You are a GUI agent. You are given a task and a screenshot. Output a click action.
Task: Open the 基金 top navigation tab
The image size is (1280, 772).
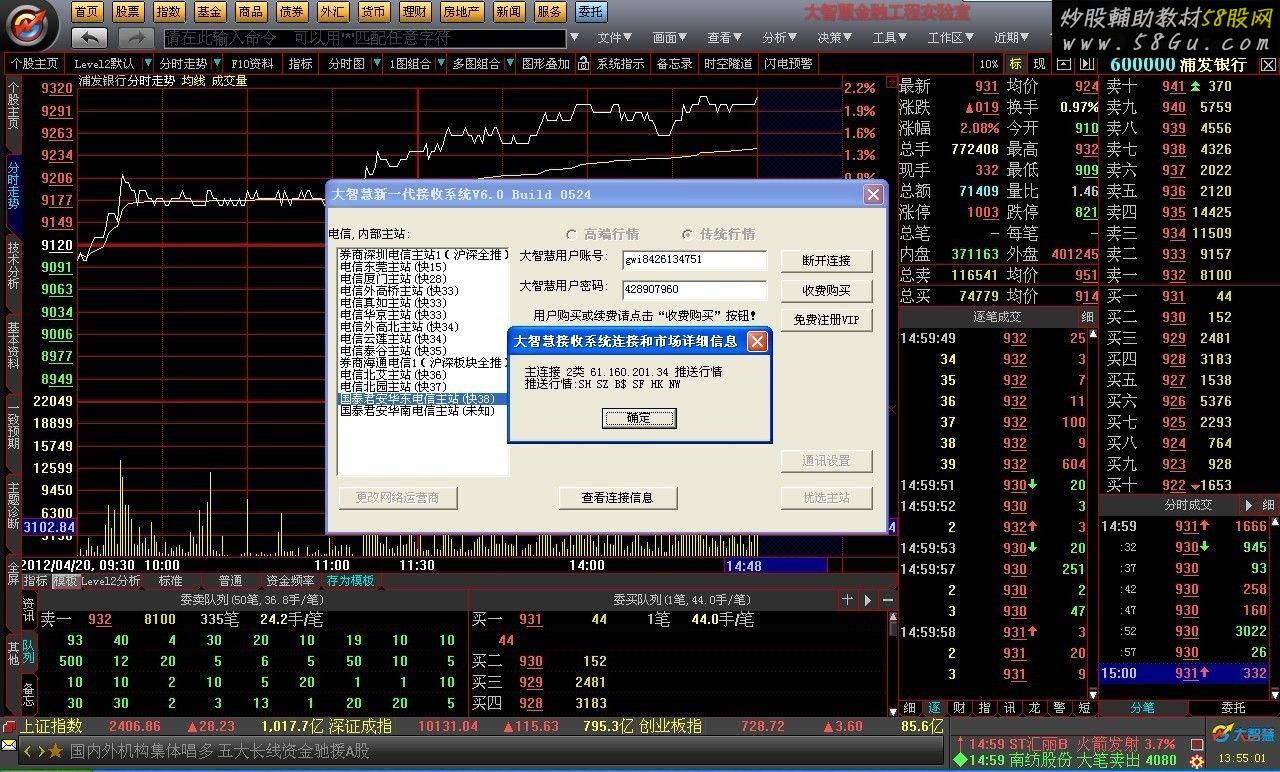[x=209, y=12]
